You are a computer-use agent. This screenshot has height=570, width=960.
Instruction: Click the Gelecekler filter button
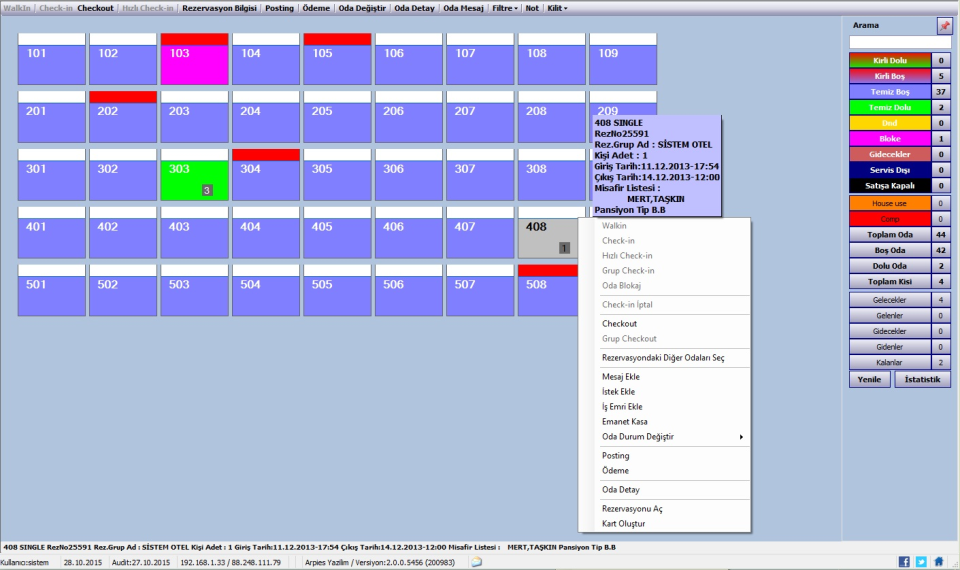coord(890,300)
